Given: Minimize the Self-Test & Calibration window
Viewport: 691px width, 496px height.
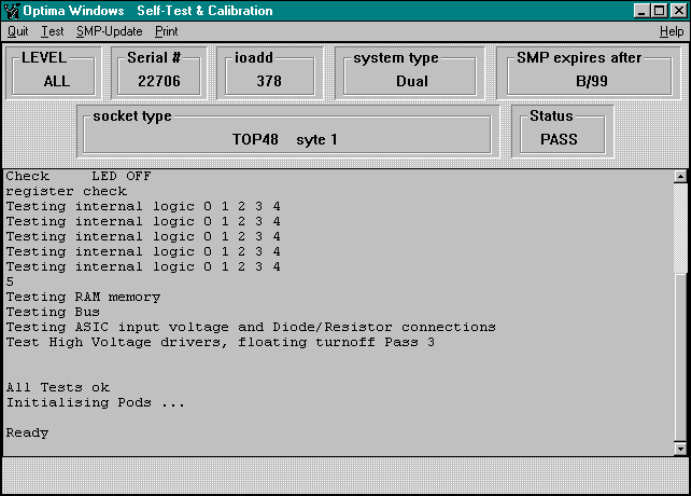Looking at the screenshot, I should [641, 10].
